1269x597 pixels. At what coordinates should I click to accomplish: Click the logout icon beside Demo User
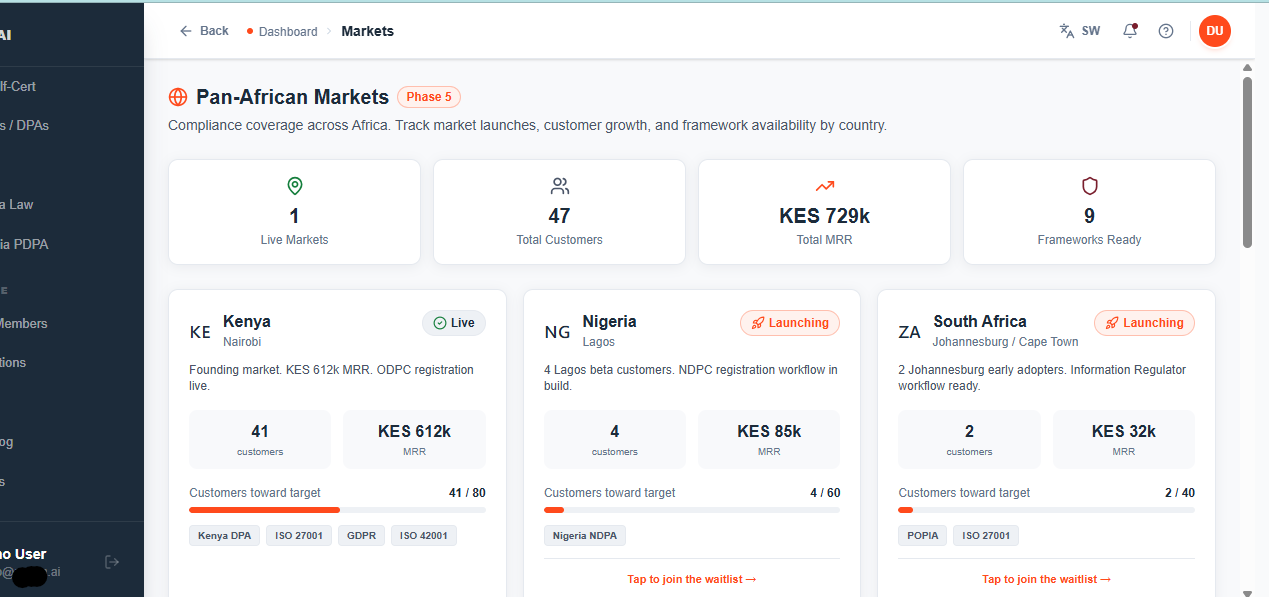(112, 562)
